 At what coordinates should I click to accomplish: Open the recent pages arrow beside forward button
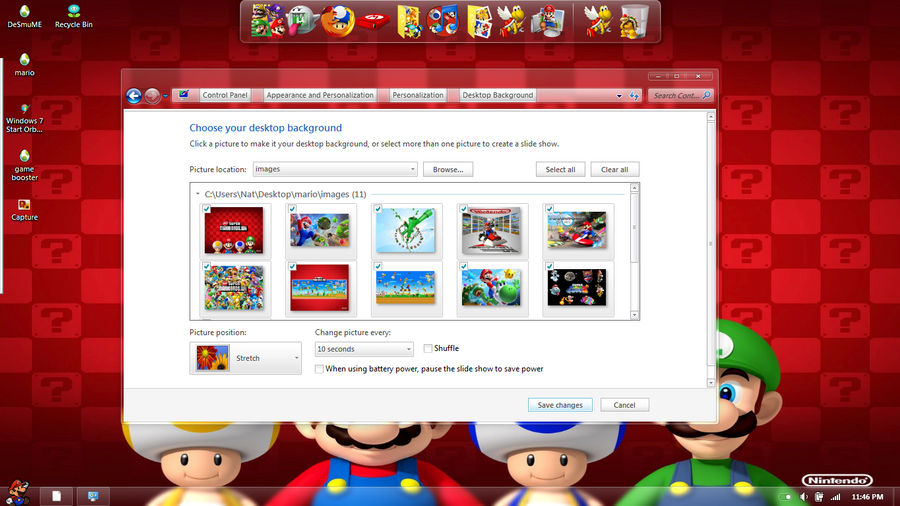[x=165, y=96]
